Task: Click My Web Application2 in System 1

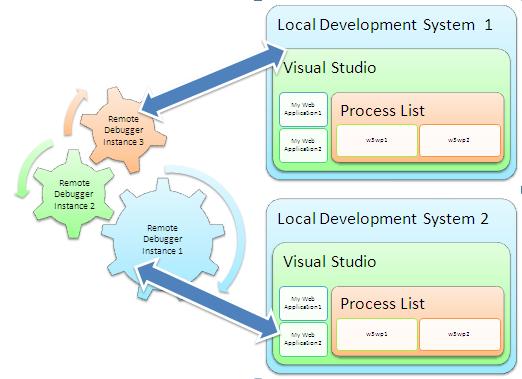Action: (x=303, y=145)
